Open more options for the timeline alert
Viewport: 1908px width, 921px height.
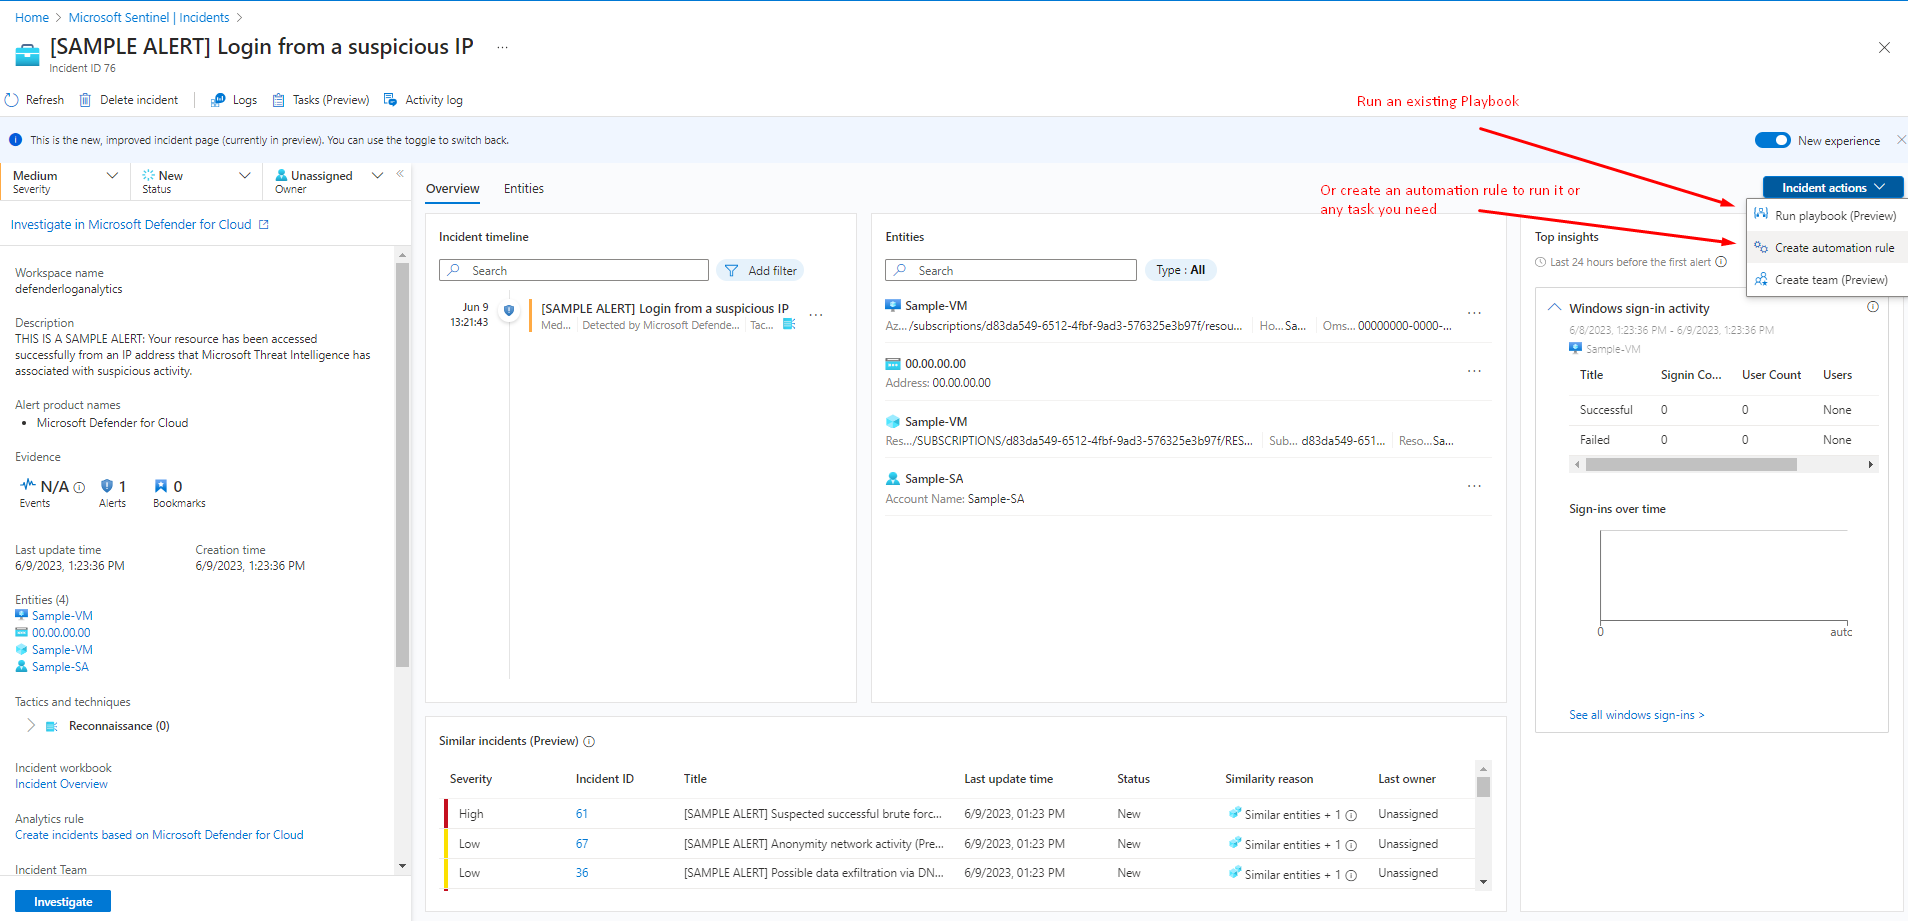[816, 315]
